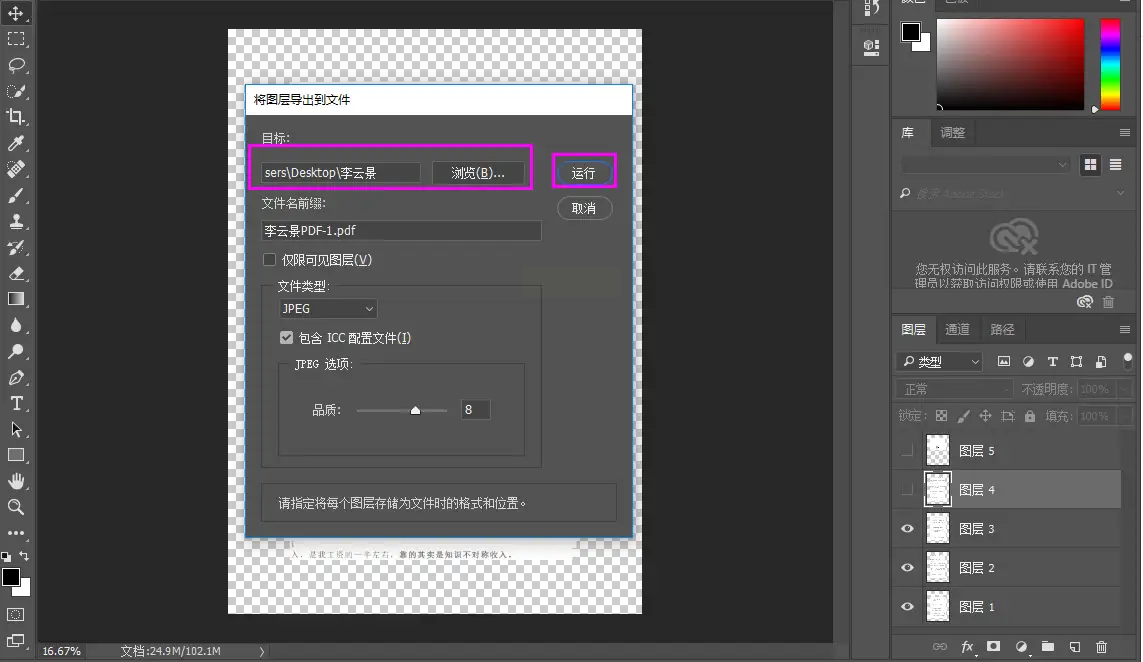Image resolution: width=1143 pixels, height=662 pixels.
Task: Select the Rectangular Marquee tool
Action: coord(15,39)
